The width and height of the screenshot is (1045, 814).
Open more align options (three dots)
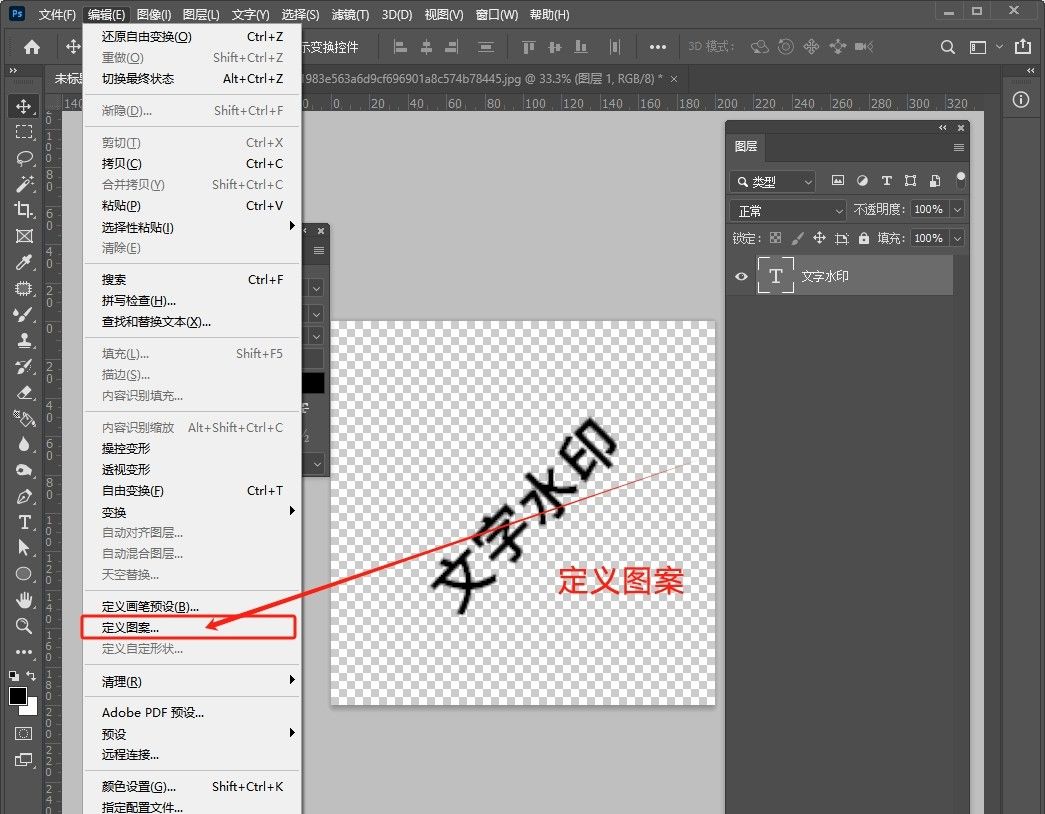(x=658, y=47)
